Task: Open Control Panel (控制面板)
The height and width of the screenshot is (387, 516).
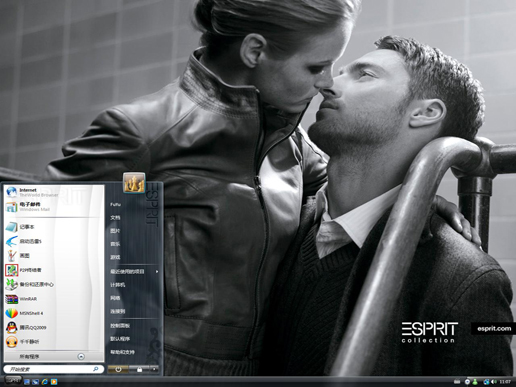Action: pyautogui.click(x=120, y=326)
